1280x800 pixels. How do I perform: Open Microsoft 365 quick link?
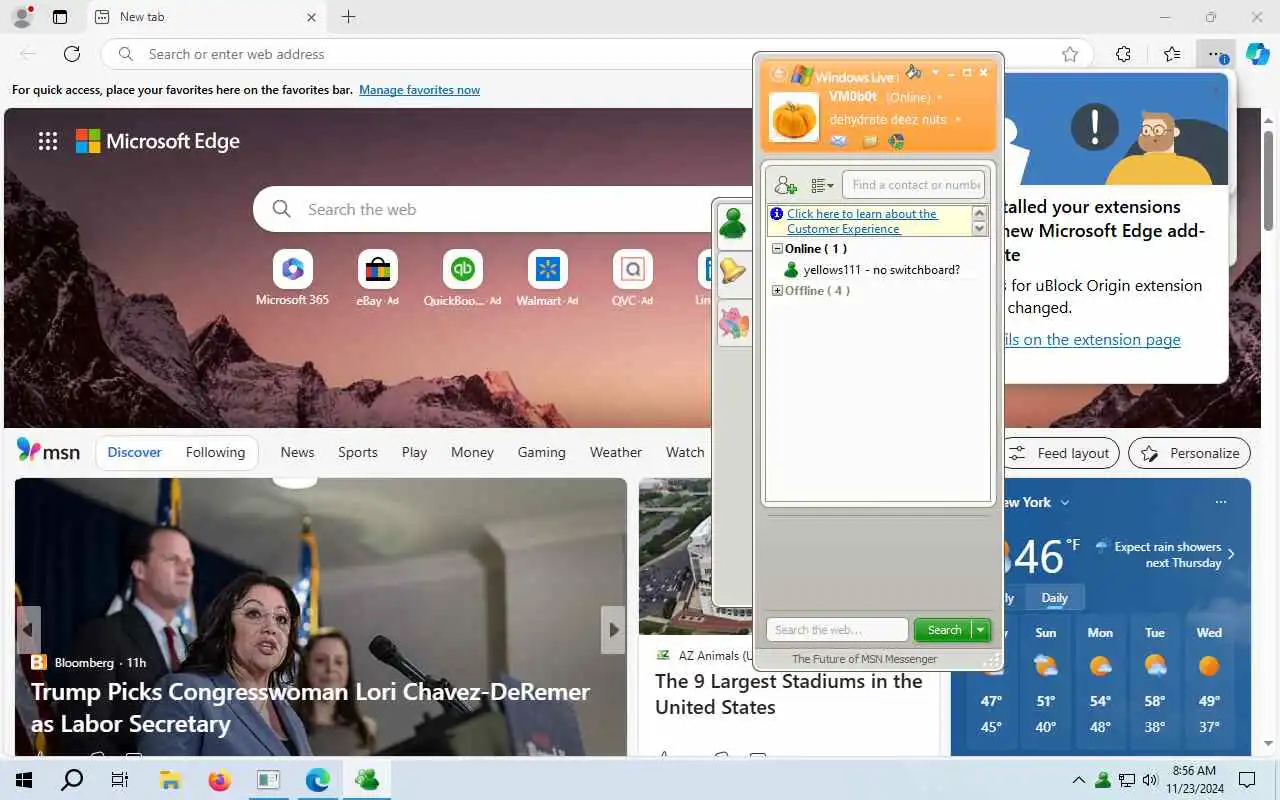click(292, 278)
